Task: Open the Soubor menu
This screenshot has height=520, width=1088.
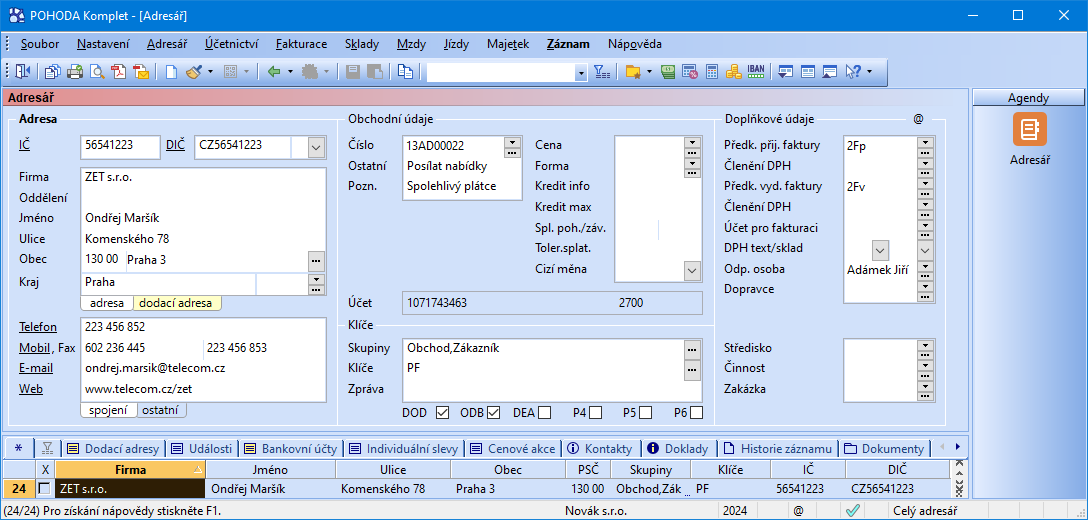Action: (x=40, y=44)
